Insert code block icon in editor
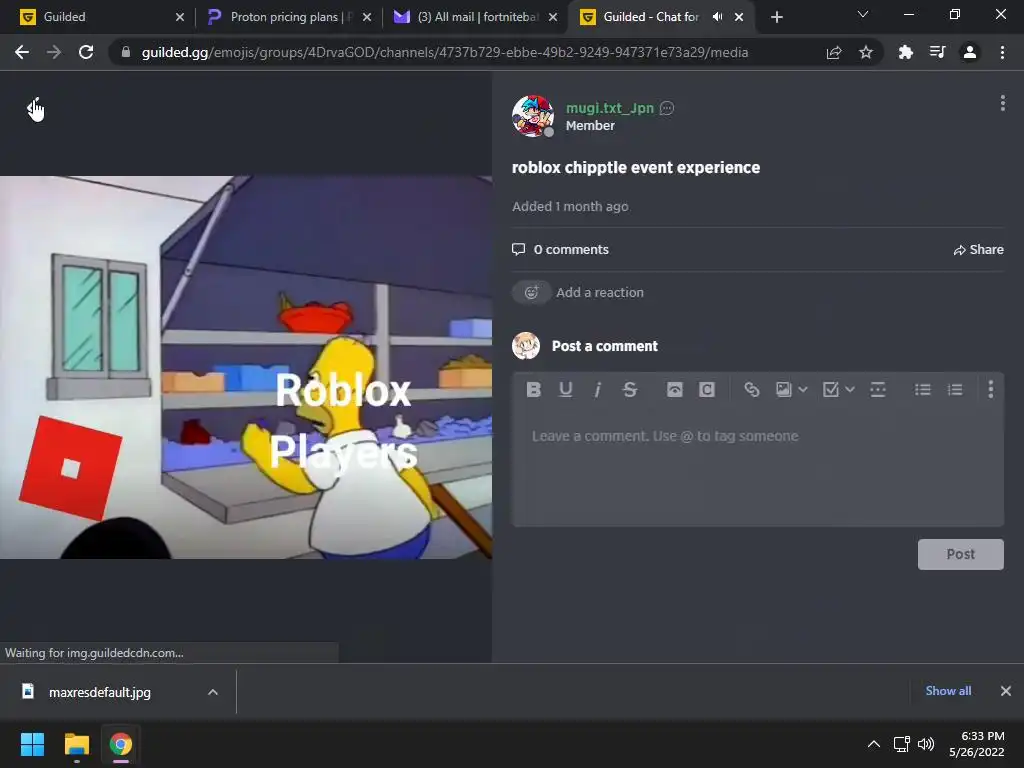The width and height of the screenshot is (1024, 768). click(x=707, y=390)
